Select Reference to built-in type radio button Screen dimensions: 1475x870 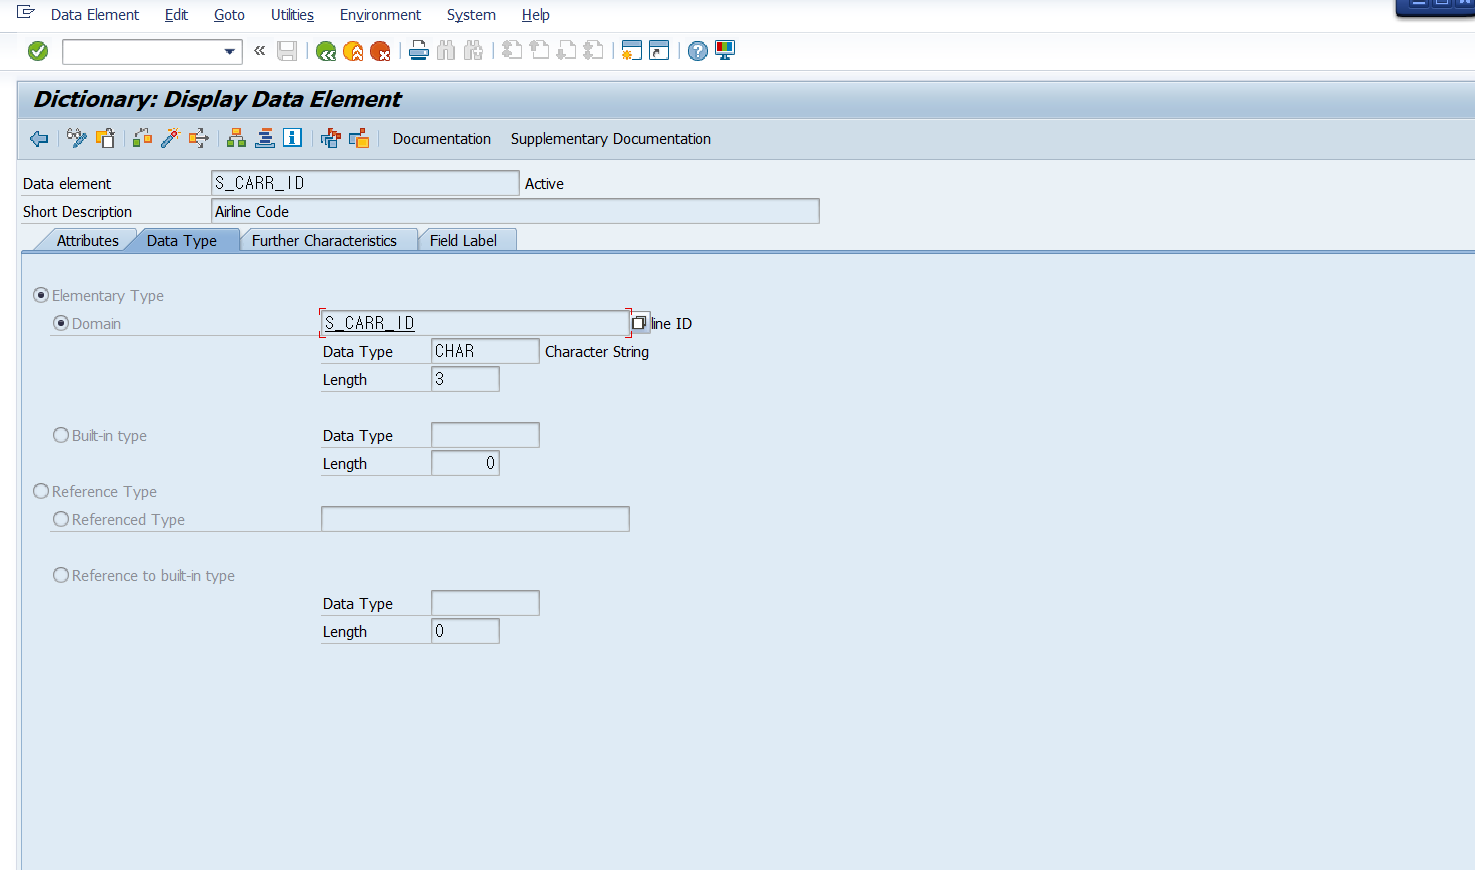(x=61, y=575)
